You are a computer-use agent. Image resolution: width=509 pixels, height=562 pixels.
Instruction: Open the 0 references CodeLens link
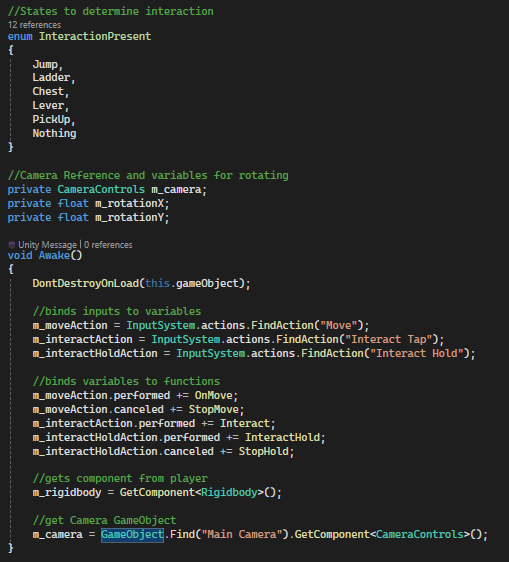pyautogui.click(x=108, y=245)
